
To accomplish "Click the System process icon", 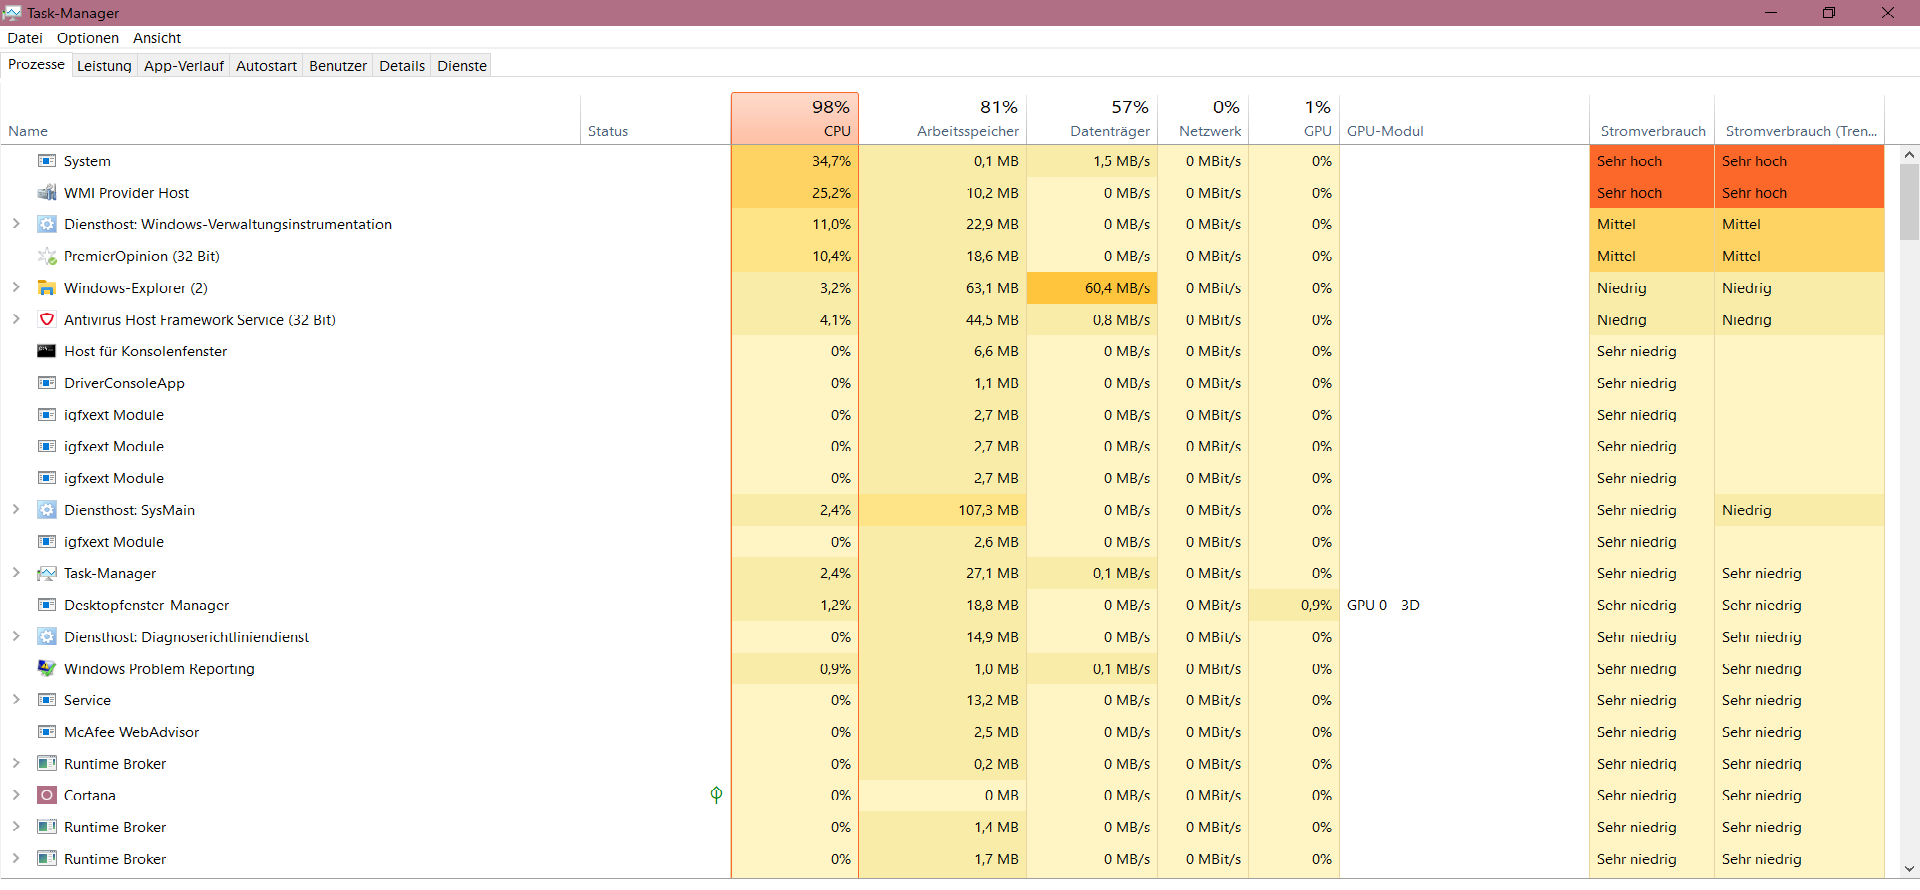I will click(46, 161).
